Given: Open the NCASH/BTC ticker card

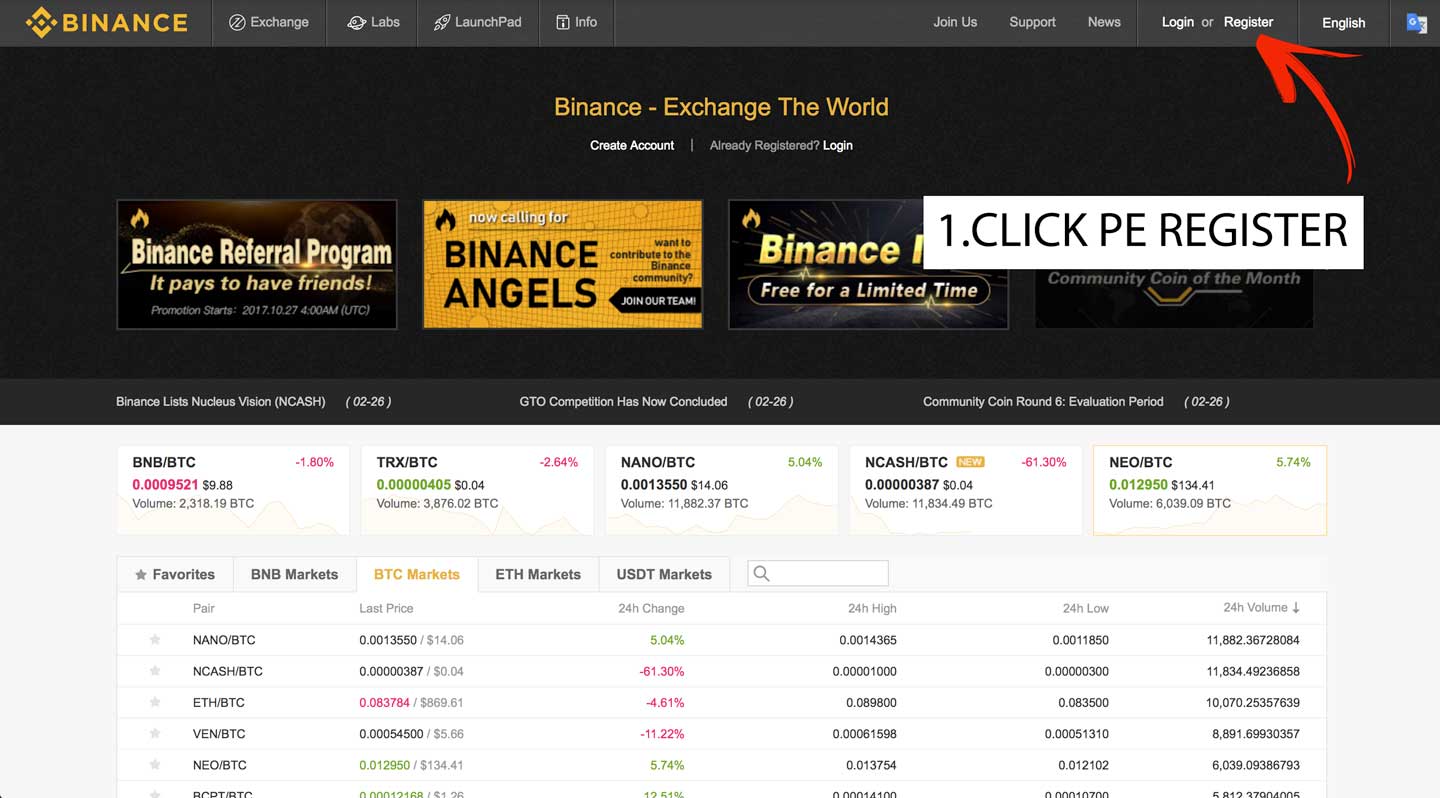Looking at the screenshot, I should (966, 490).
